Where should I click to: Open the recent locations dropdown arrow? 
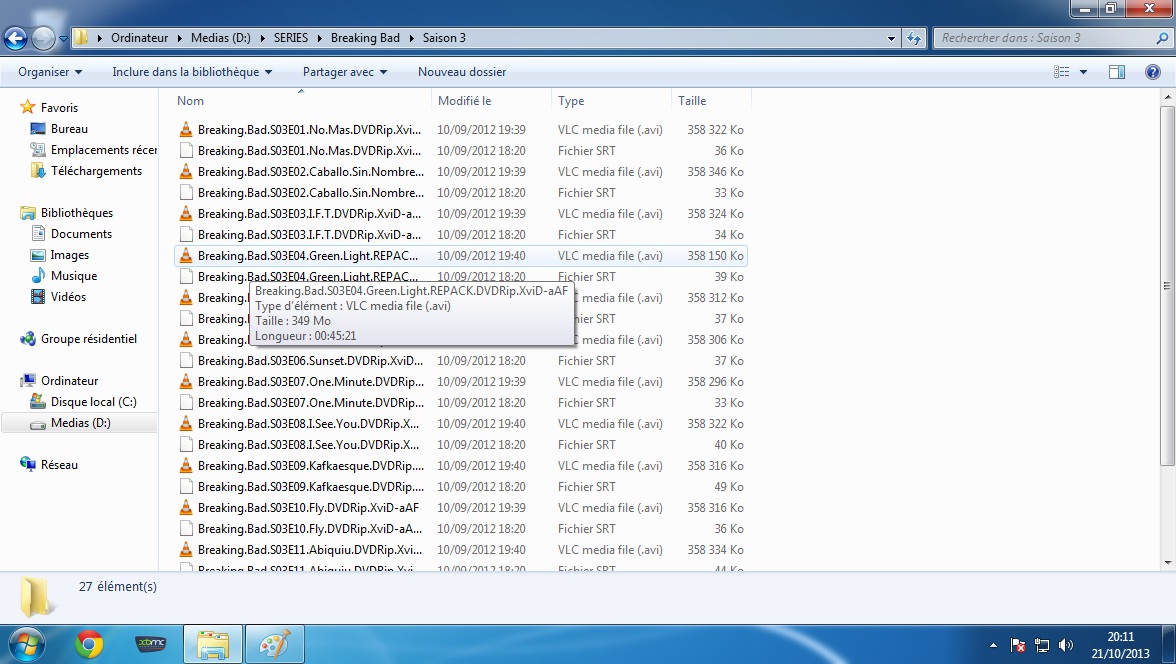click(63, 38)
